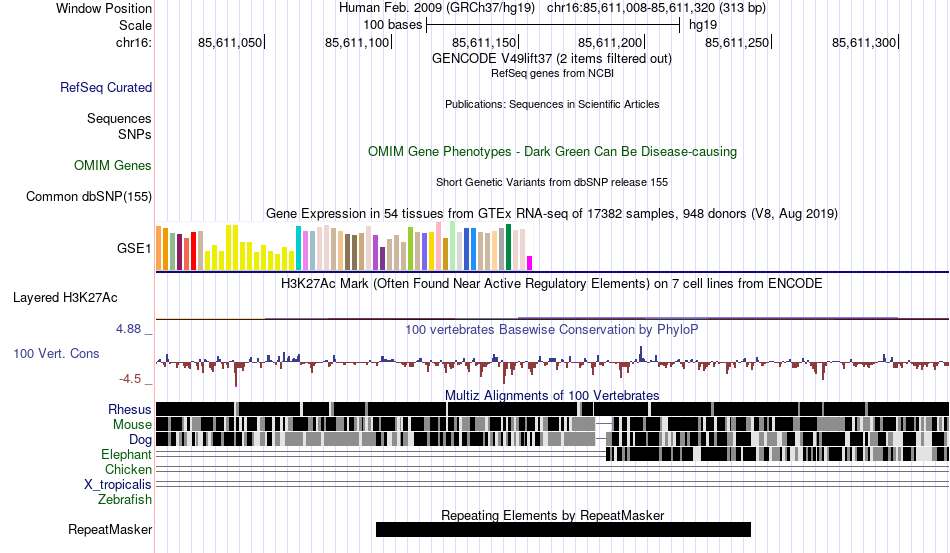The width and height of the screenshot is (950, 553).
Task: Click the SNPs track label
Action: pos(135,134)
